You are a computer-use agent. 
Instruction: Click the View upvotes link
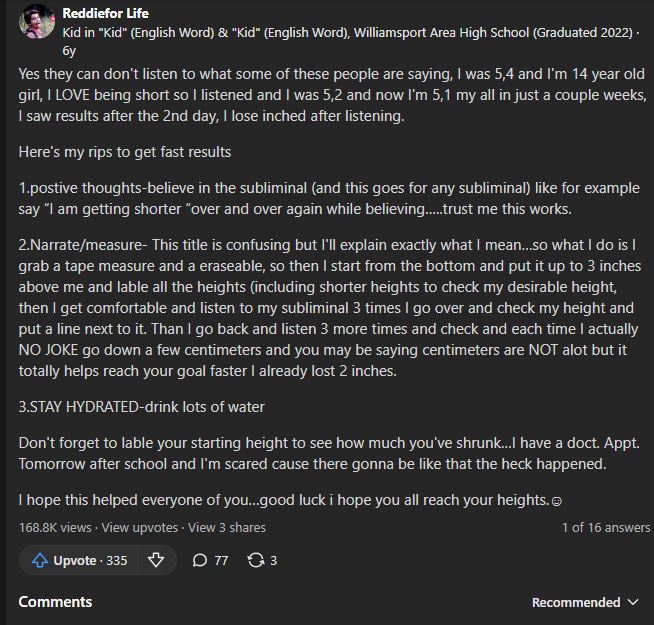click(140, 528)
